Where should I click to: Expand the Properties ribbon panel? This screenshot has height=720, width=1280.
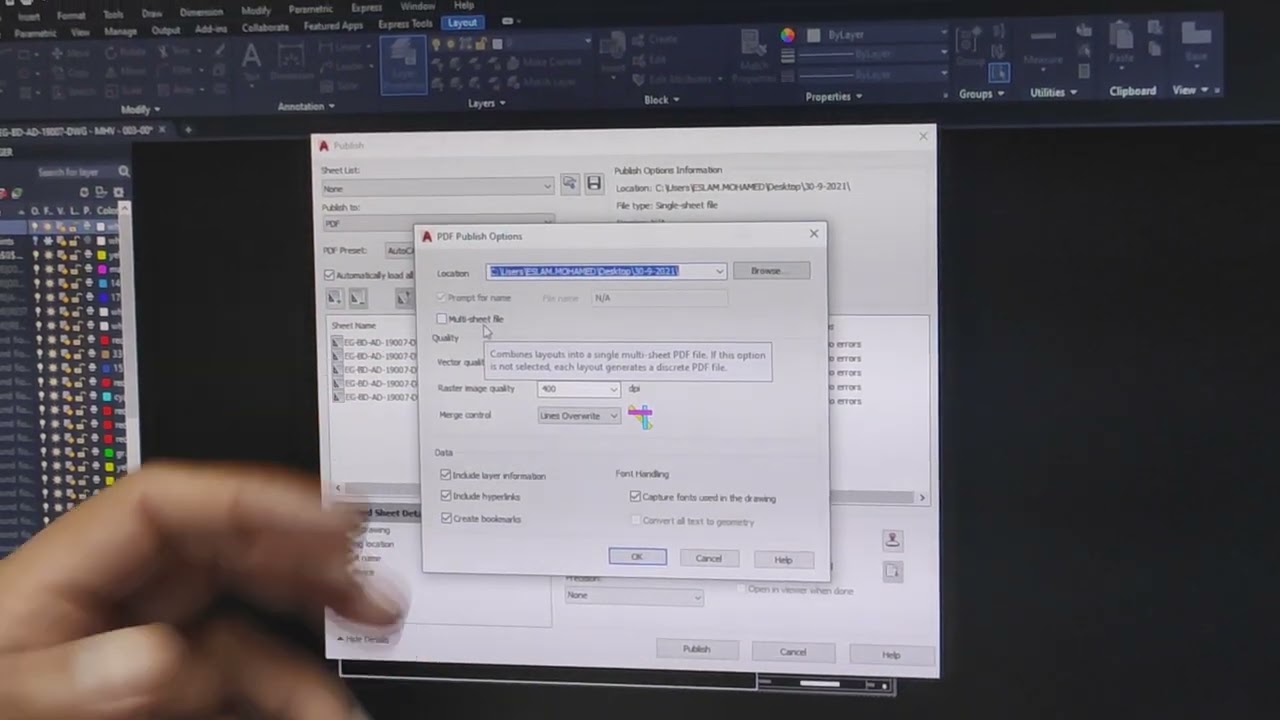833,97
